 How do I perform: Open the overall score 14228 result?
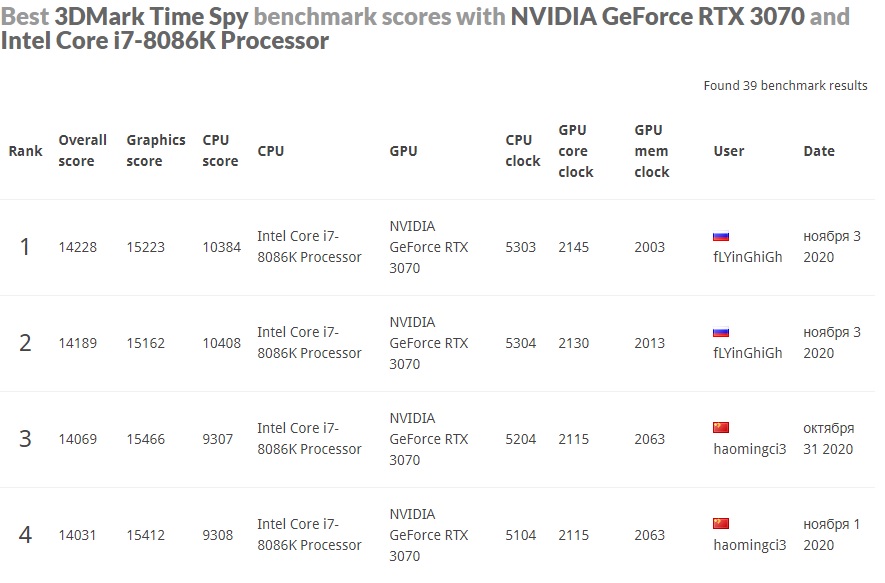[78, 247]
